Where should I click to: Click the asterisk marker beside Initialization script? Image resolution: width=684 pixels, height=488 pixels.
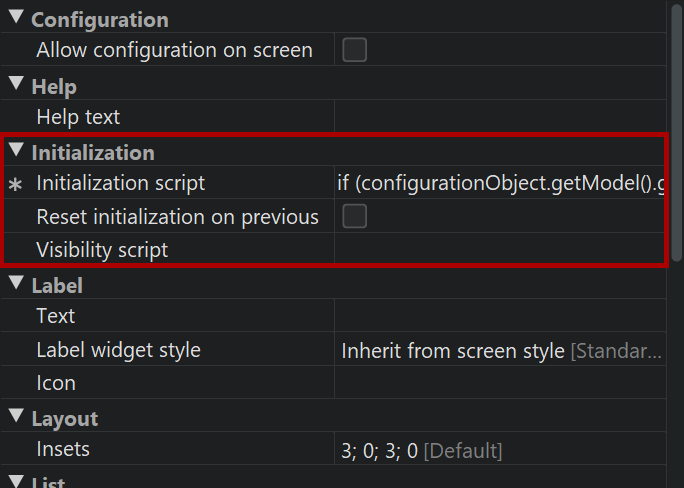click(15, 185)
